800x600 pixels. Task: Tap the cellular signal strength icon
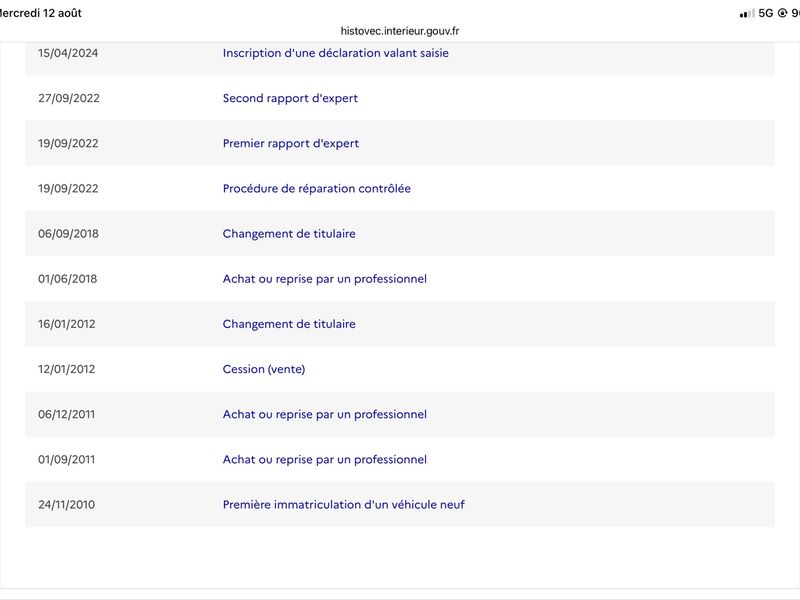[x=747, y=14]
